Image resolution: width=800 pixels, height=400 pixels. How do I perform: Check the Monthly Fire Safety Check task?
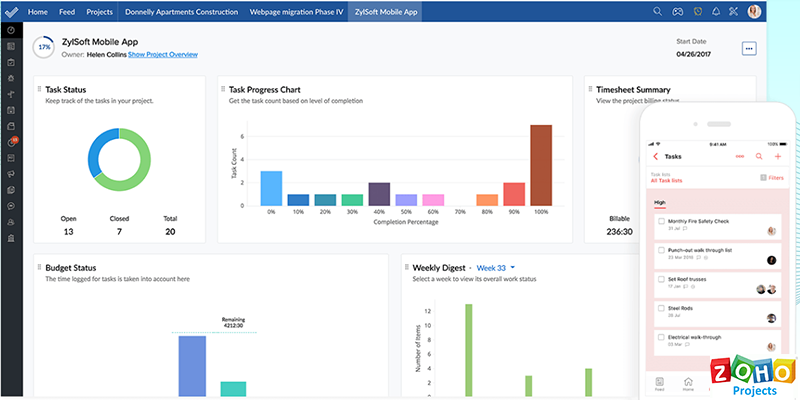click(661, 221)
